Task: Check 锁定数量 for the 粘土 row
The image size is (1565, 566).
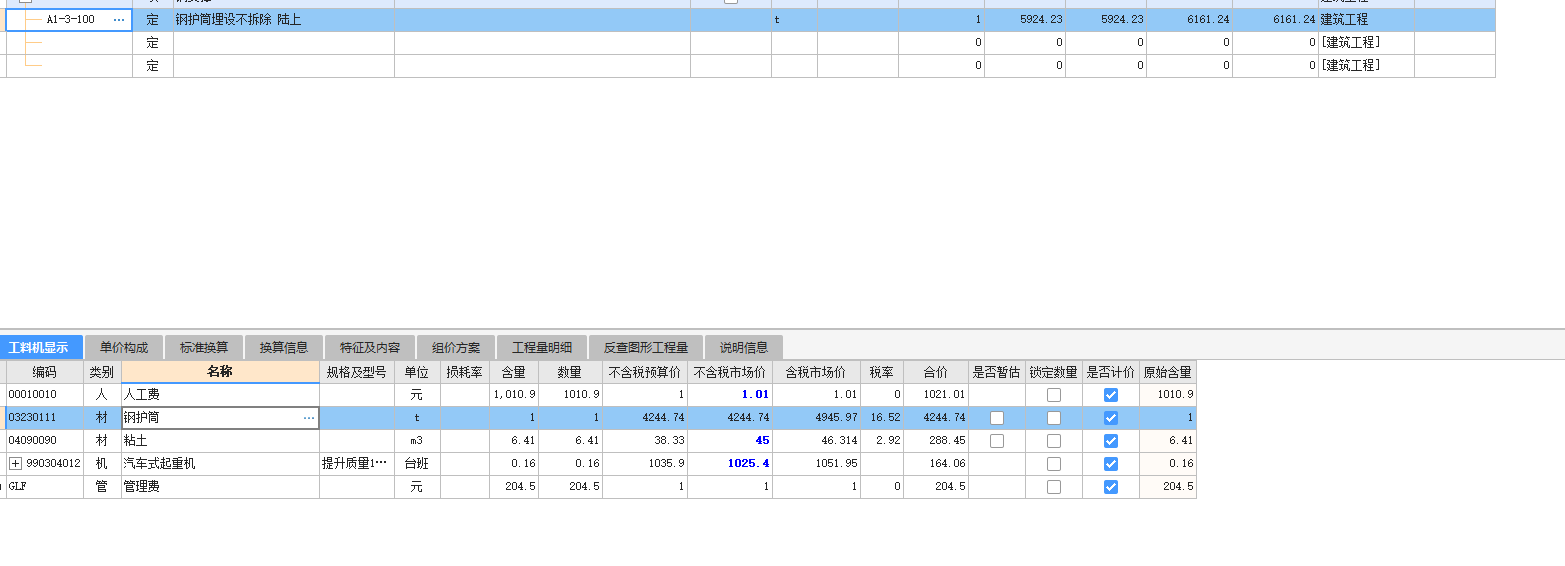Action: click(x=1054, y=441)
